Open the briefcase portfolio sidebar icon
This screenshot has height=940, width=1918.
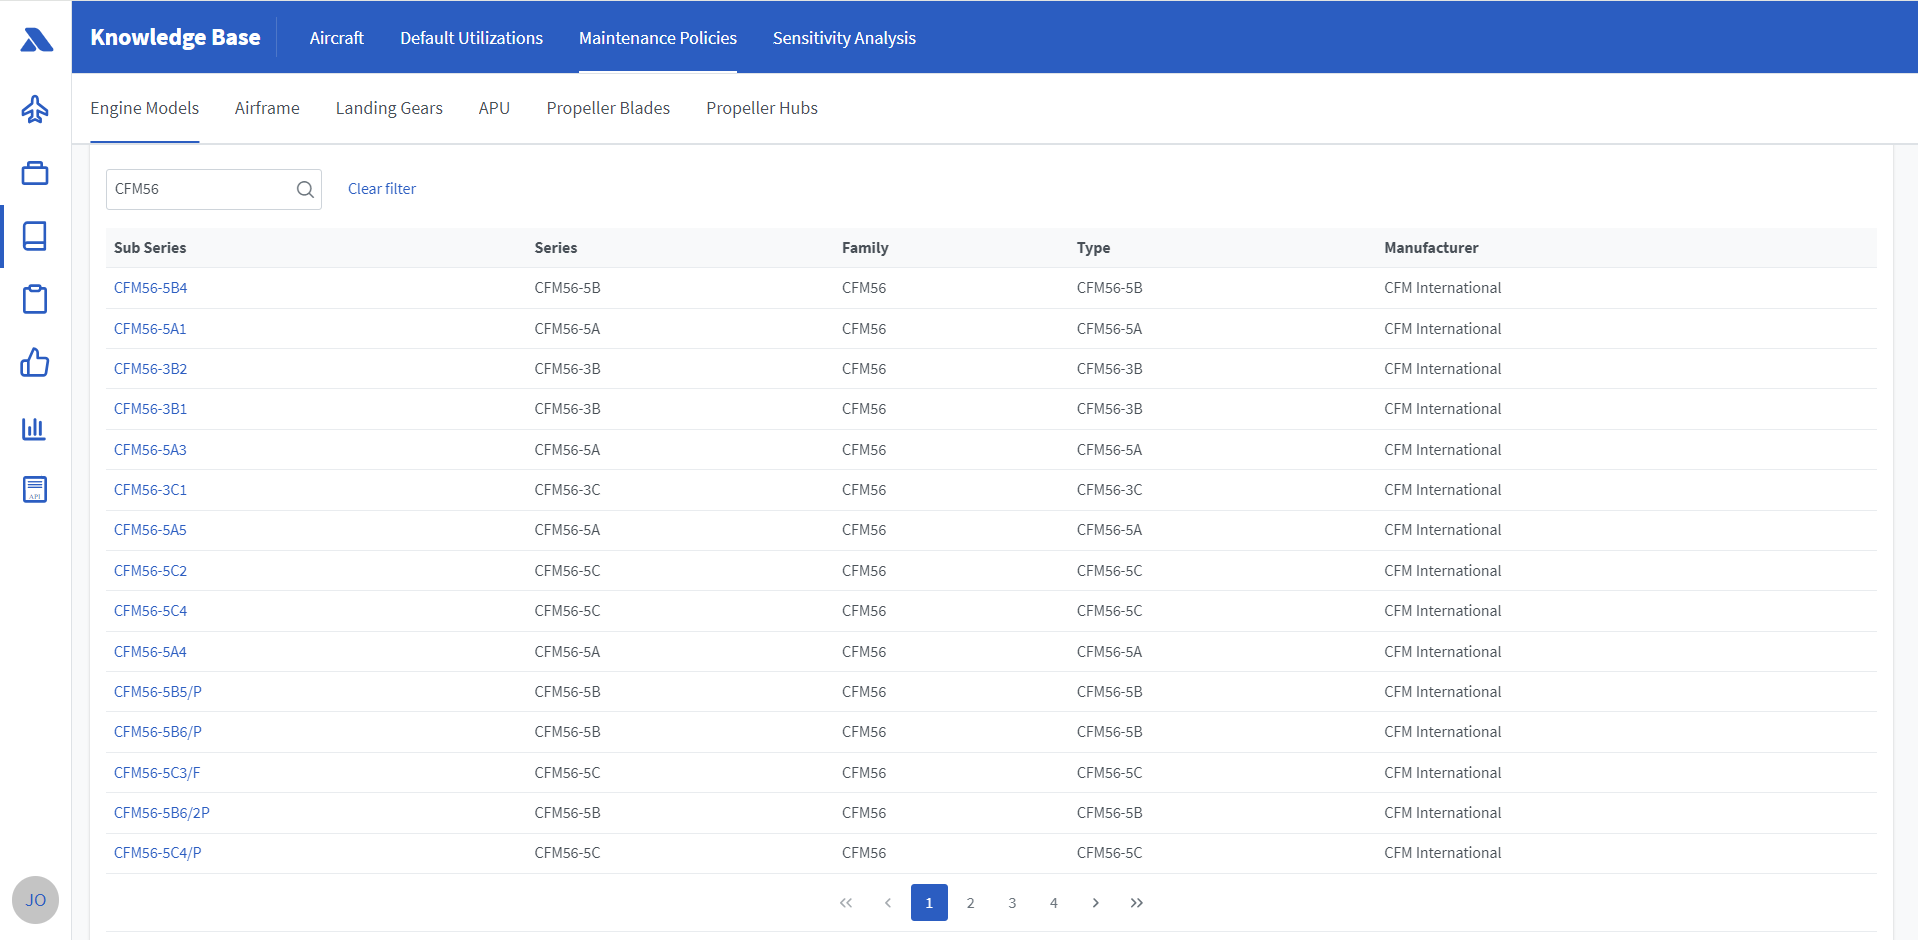click(x=35, y=173)
